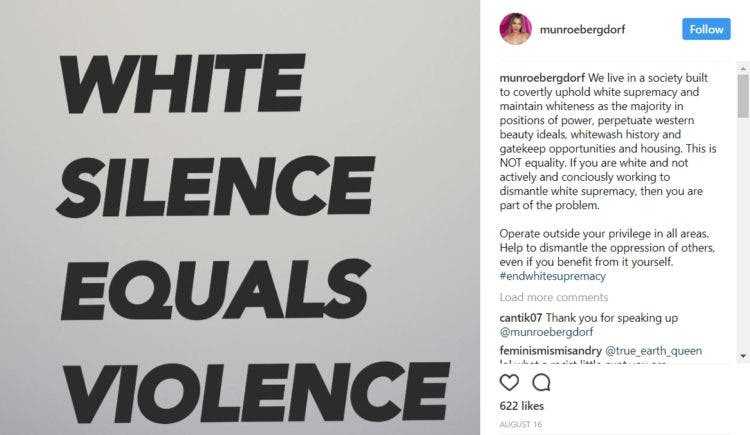
Task: Click munroebergdorf name in the caption
Action: click(x=542, y=78)
